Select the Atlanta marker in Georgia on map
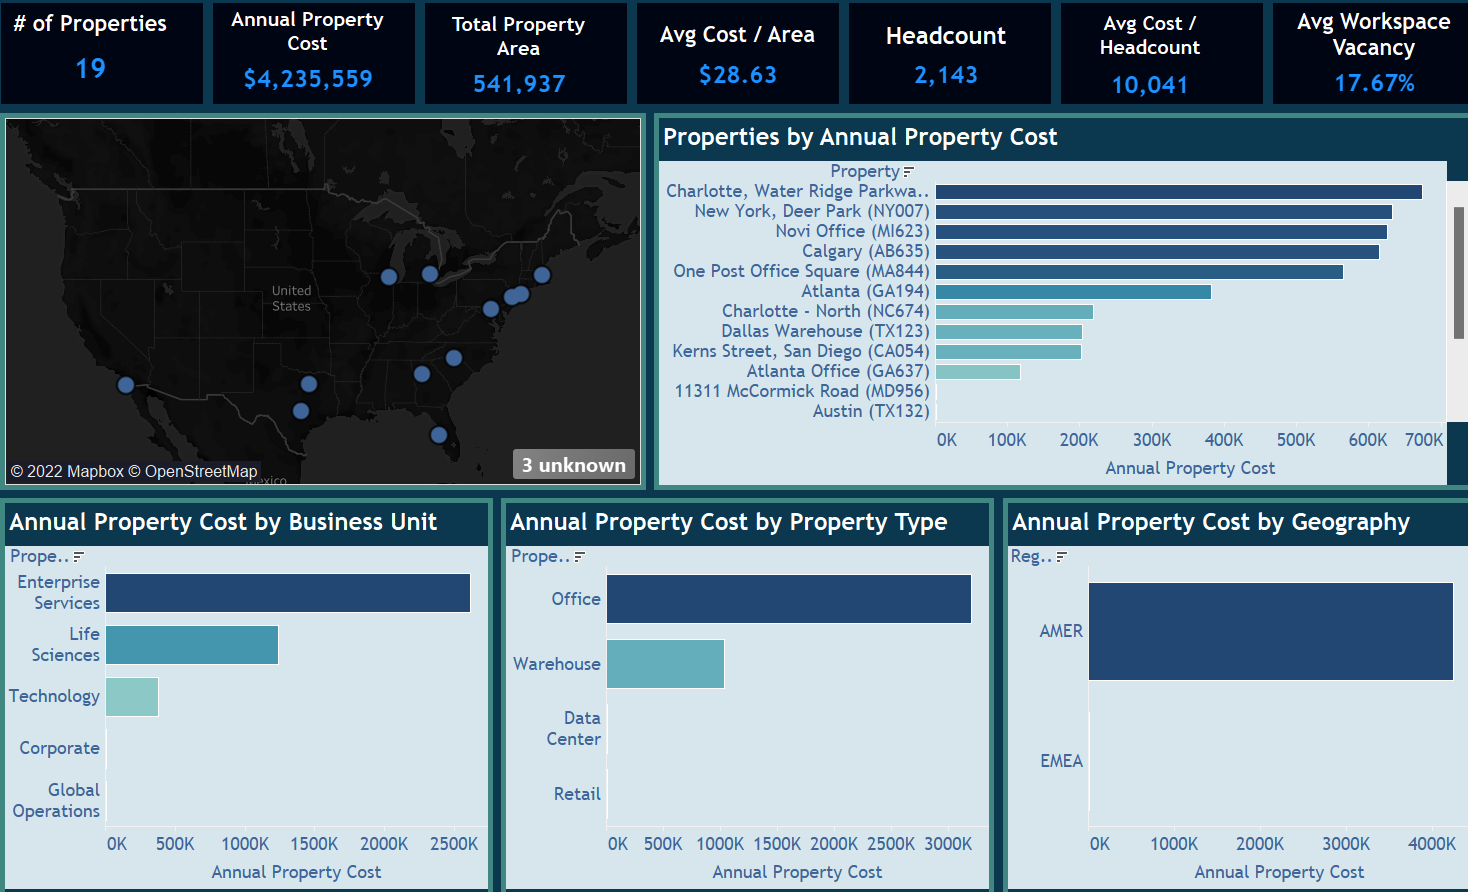 pos(422,374)
